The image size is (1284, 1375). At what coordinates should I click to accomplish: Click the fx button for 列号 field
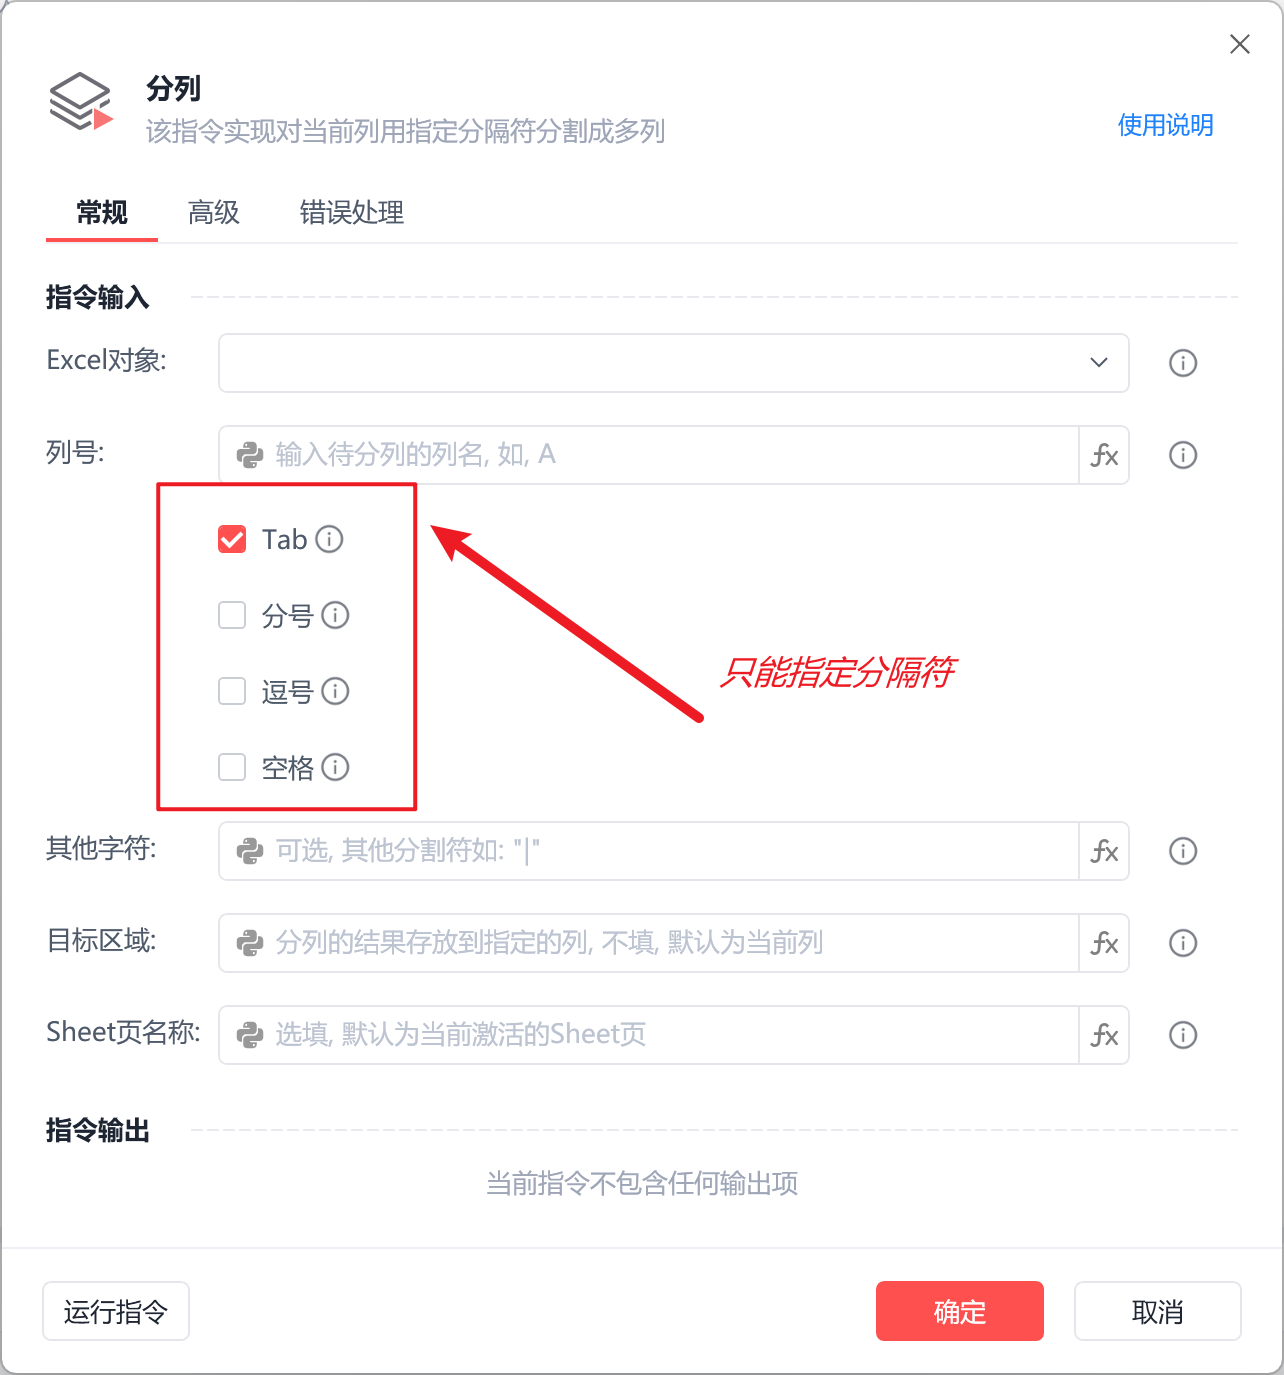[x=1104, y=455]
